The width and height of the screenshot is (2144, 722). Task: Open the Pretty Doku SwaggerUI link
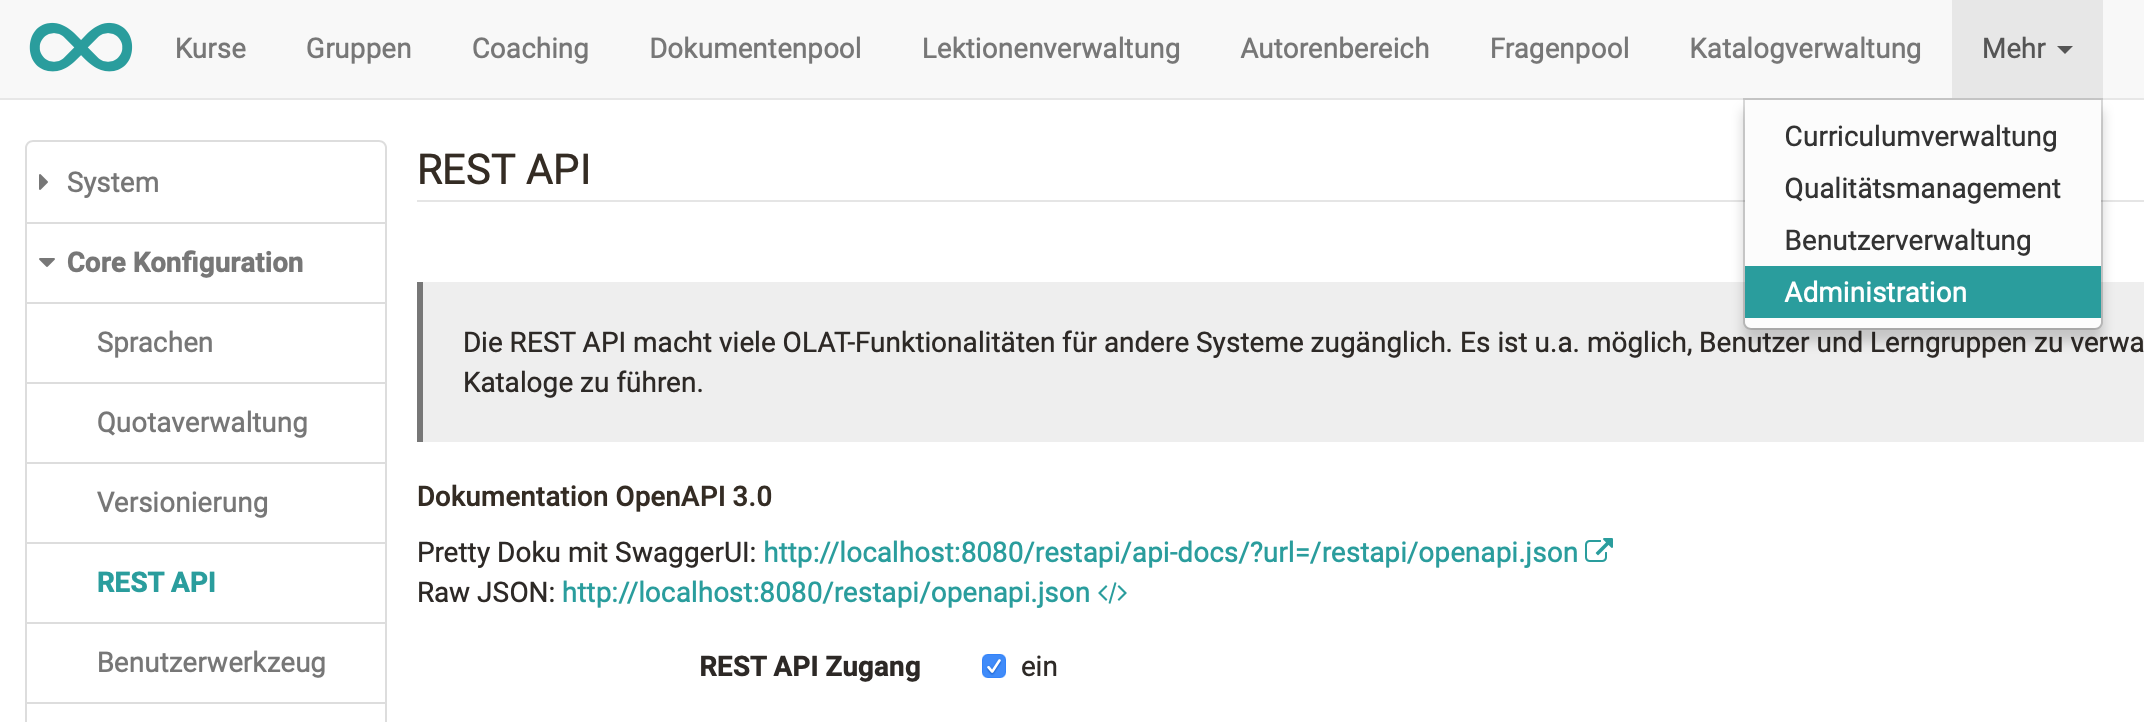pyautogui.click(x=1170, y=551)
